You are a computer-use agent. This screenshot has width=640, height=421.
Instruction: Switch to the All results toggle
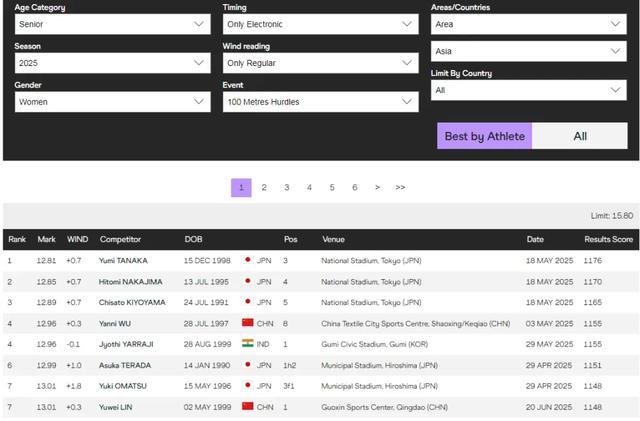pyautogui.click(x=580, y=136)
